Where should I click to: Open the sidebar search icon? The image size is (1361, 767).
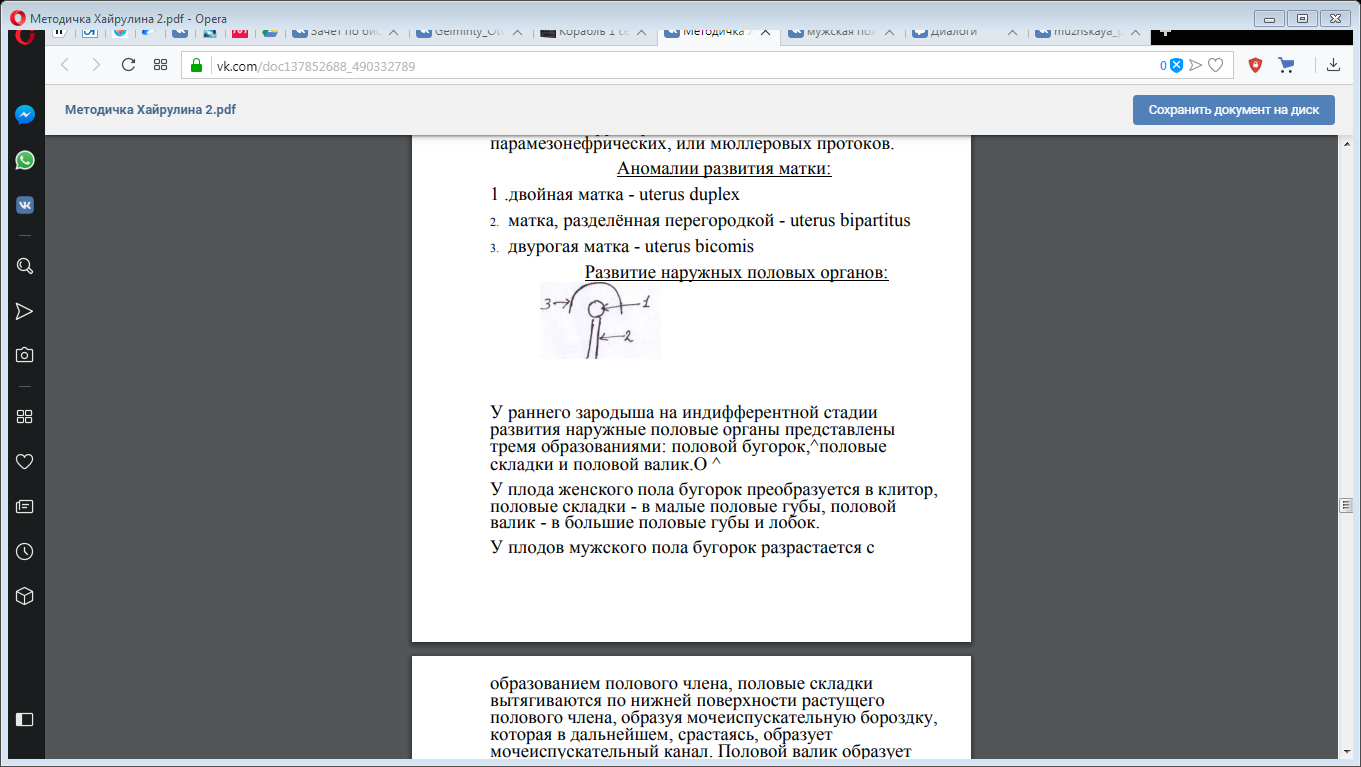point(25,266)
